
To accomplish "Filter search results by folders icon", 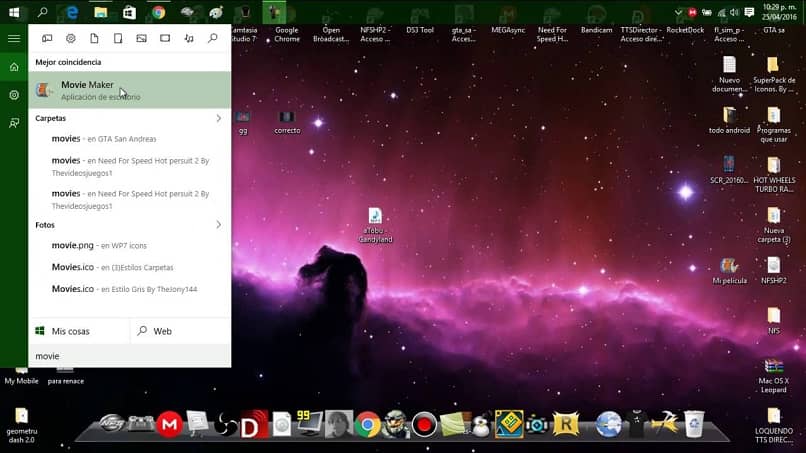I will pyautogui.click(x=118, y=39).
